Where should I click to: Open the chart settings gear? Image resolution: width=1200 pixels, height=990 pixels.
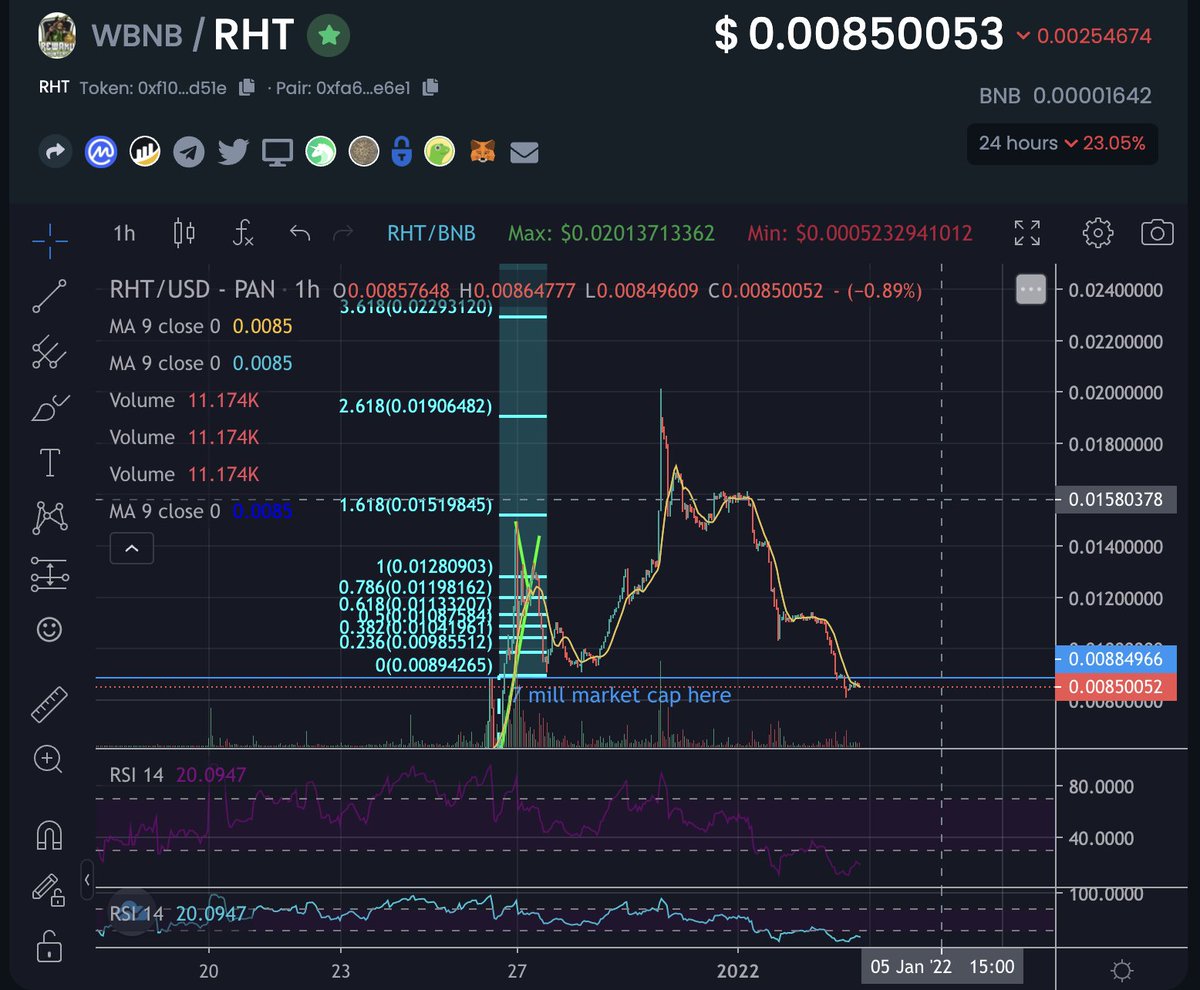[x=1098, y=233]
